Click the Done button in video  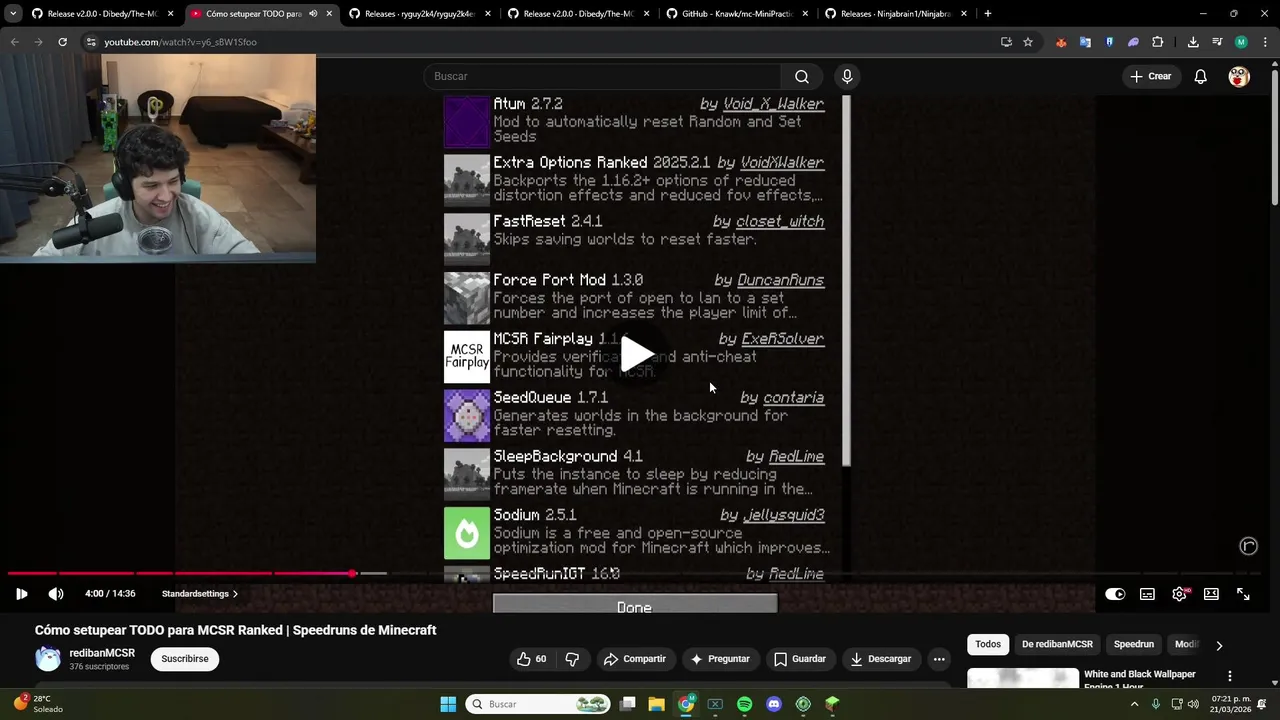pos(635,606)
